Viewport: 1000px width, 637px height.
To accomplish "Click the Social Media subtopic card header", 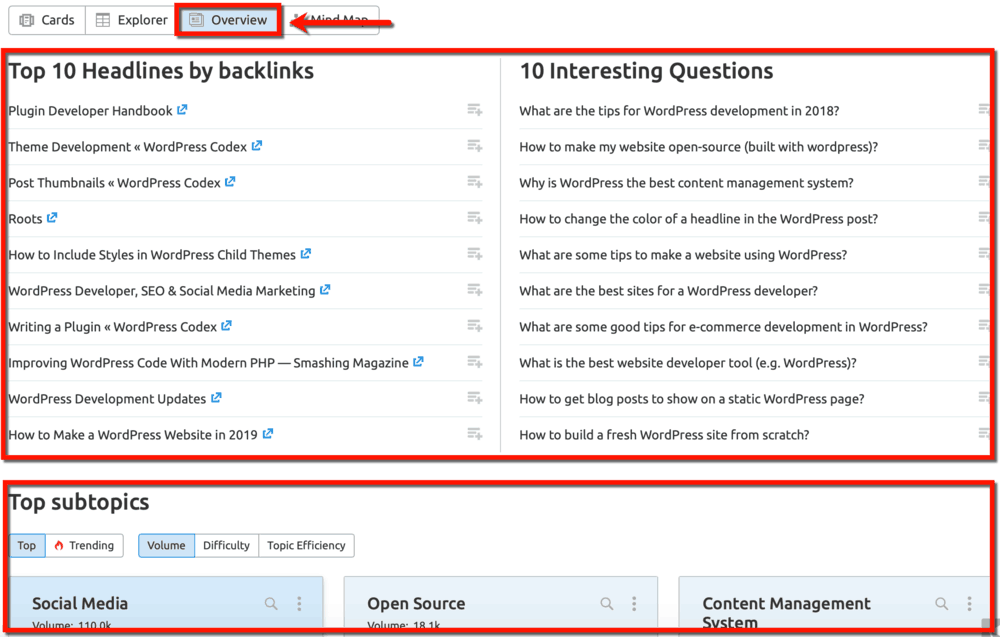I will tap(80, 603).
